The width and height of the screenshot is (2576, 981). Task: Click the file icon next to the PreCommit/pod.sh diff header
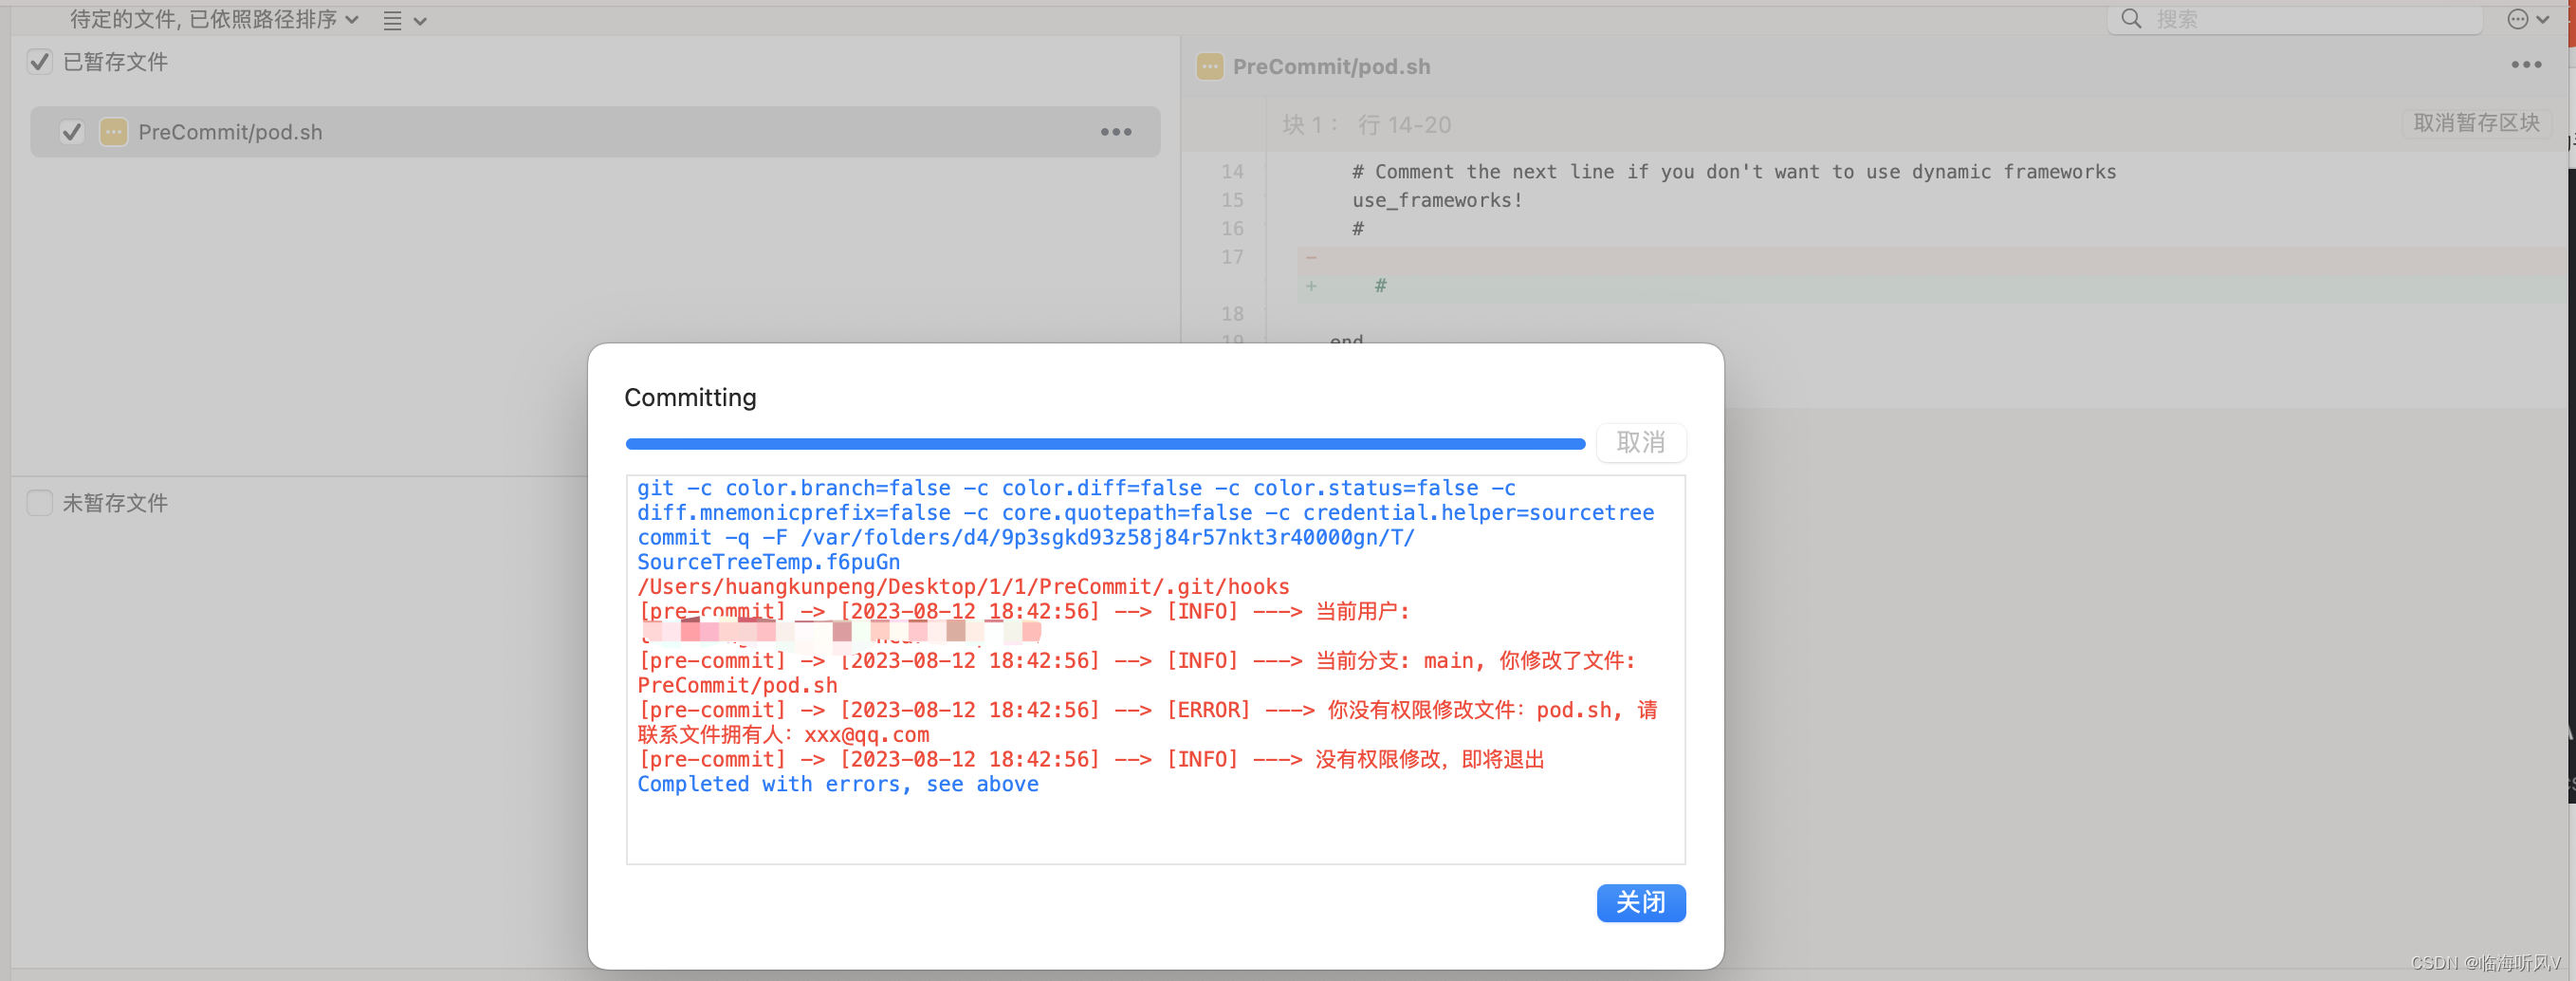[x=1209, y=67]
